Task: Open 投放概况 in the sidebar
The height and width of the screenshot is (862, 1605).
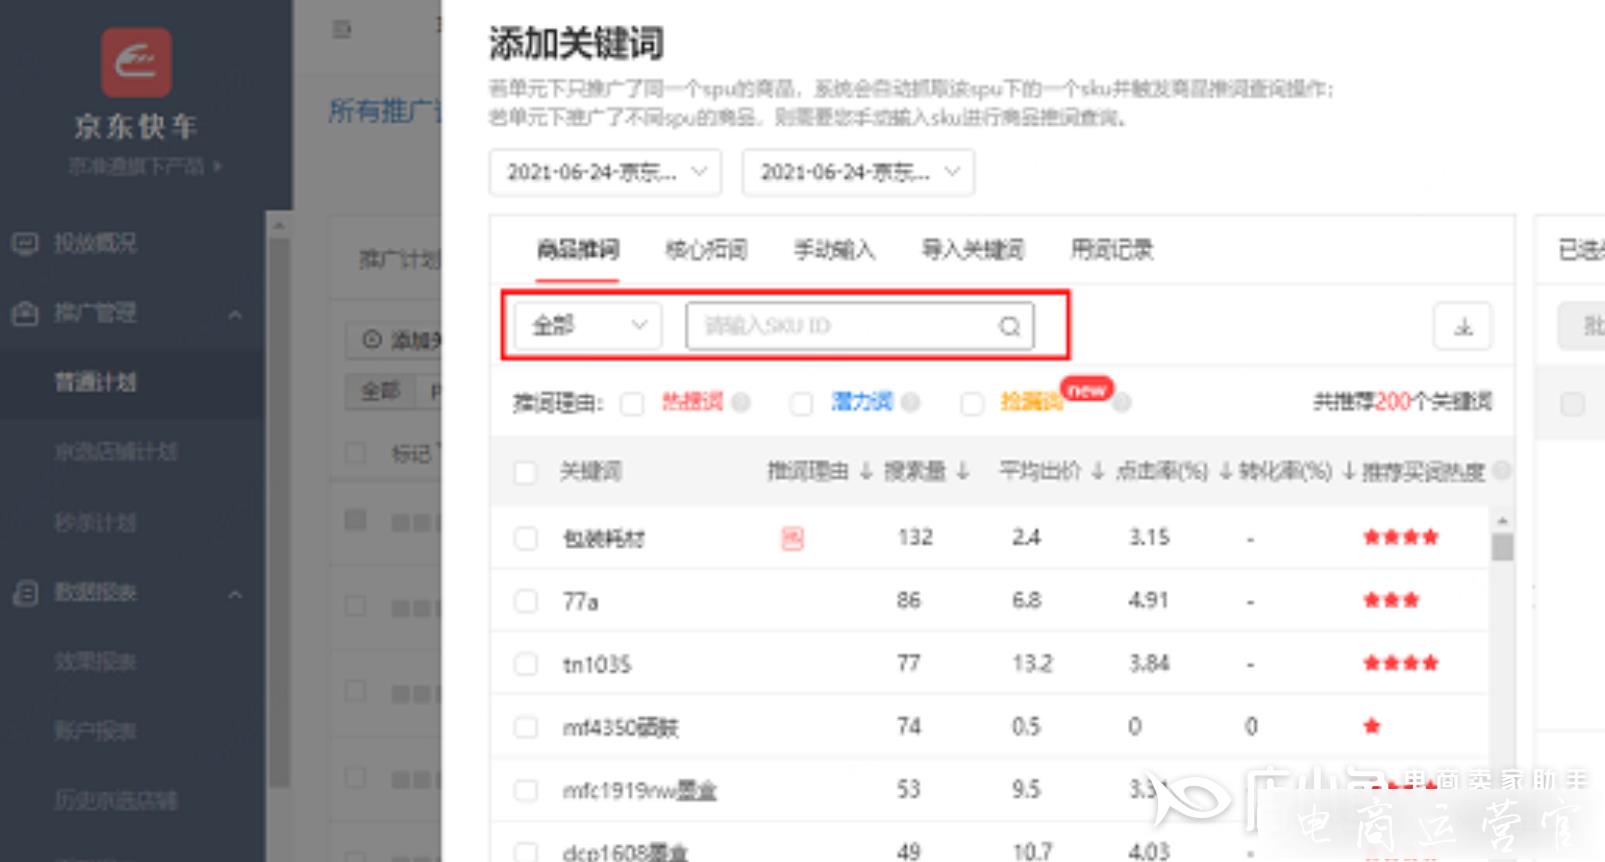Action: point(95,243)
